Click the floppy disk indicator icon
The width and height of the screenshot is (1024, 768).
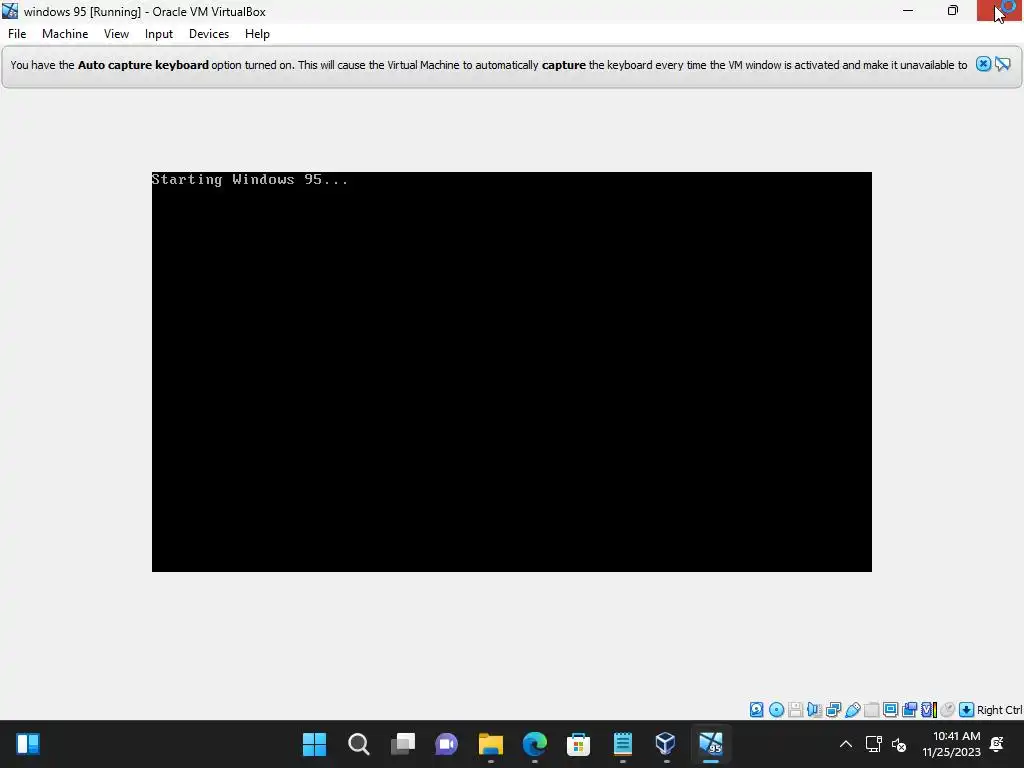[795, 710]
